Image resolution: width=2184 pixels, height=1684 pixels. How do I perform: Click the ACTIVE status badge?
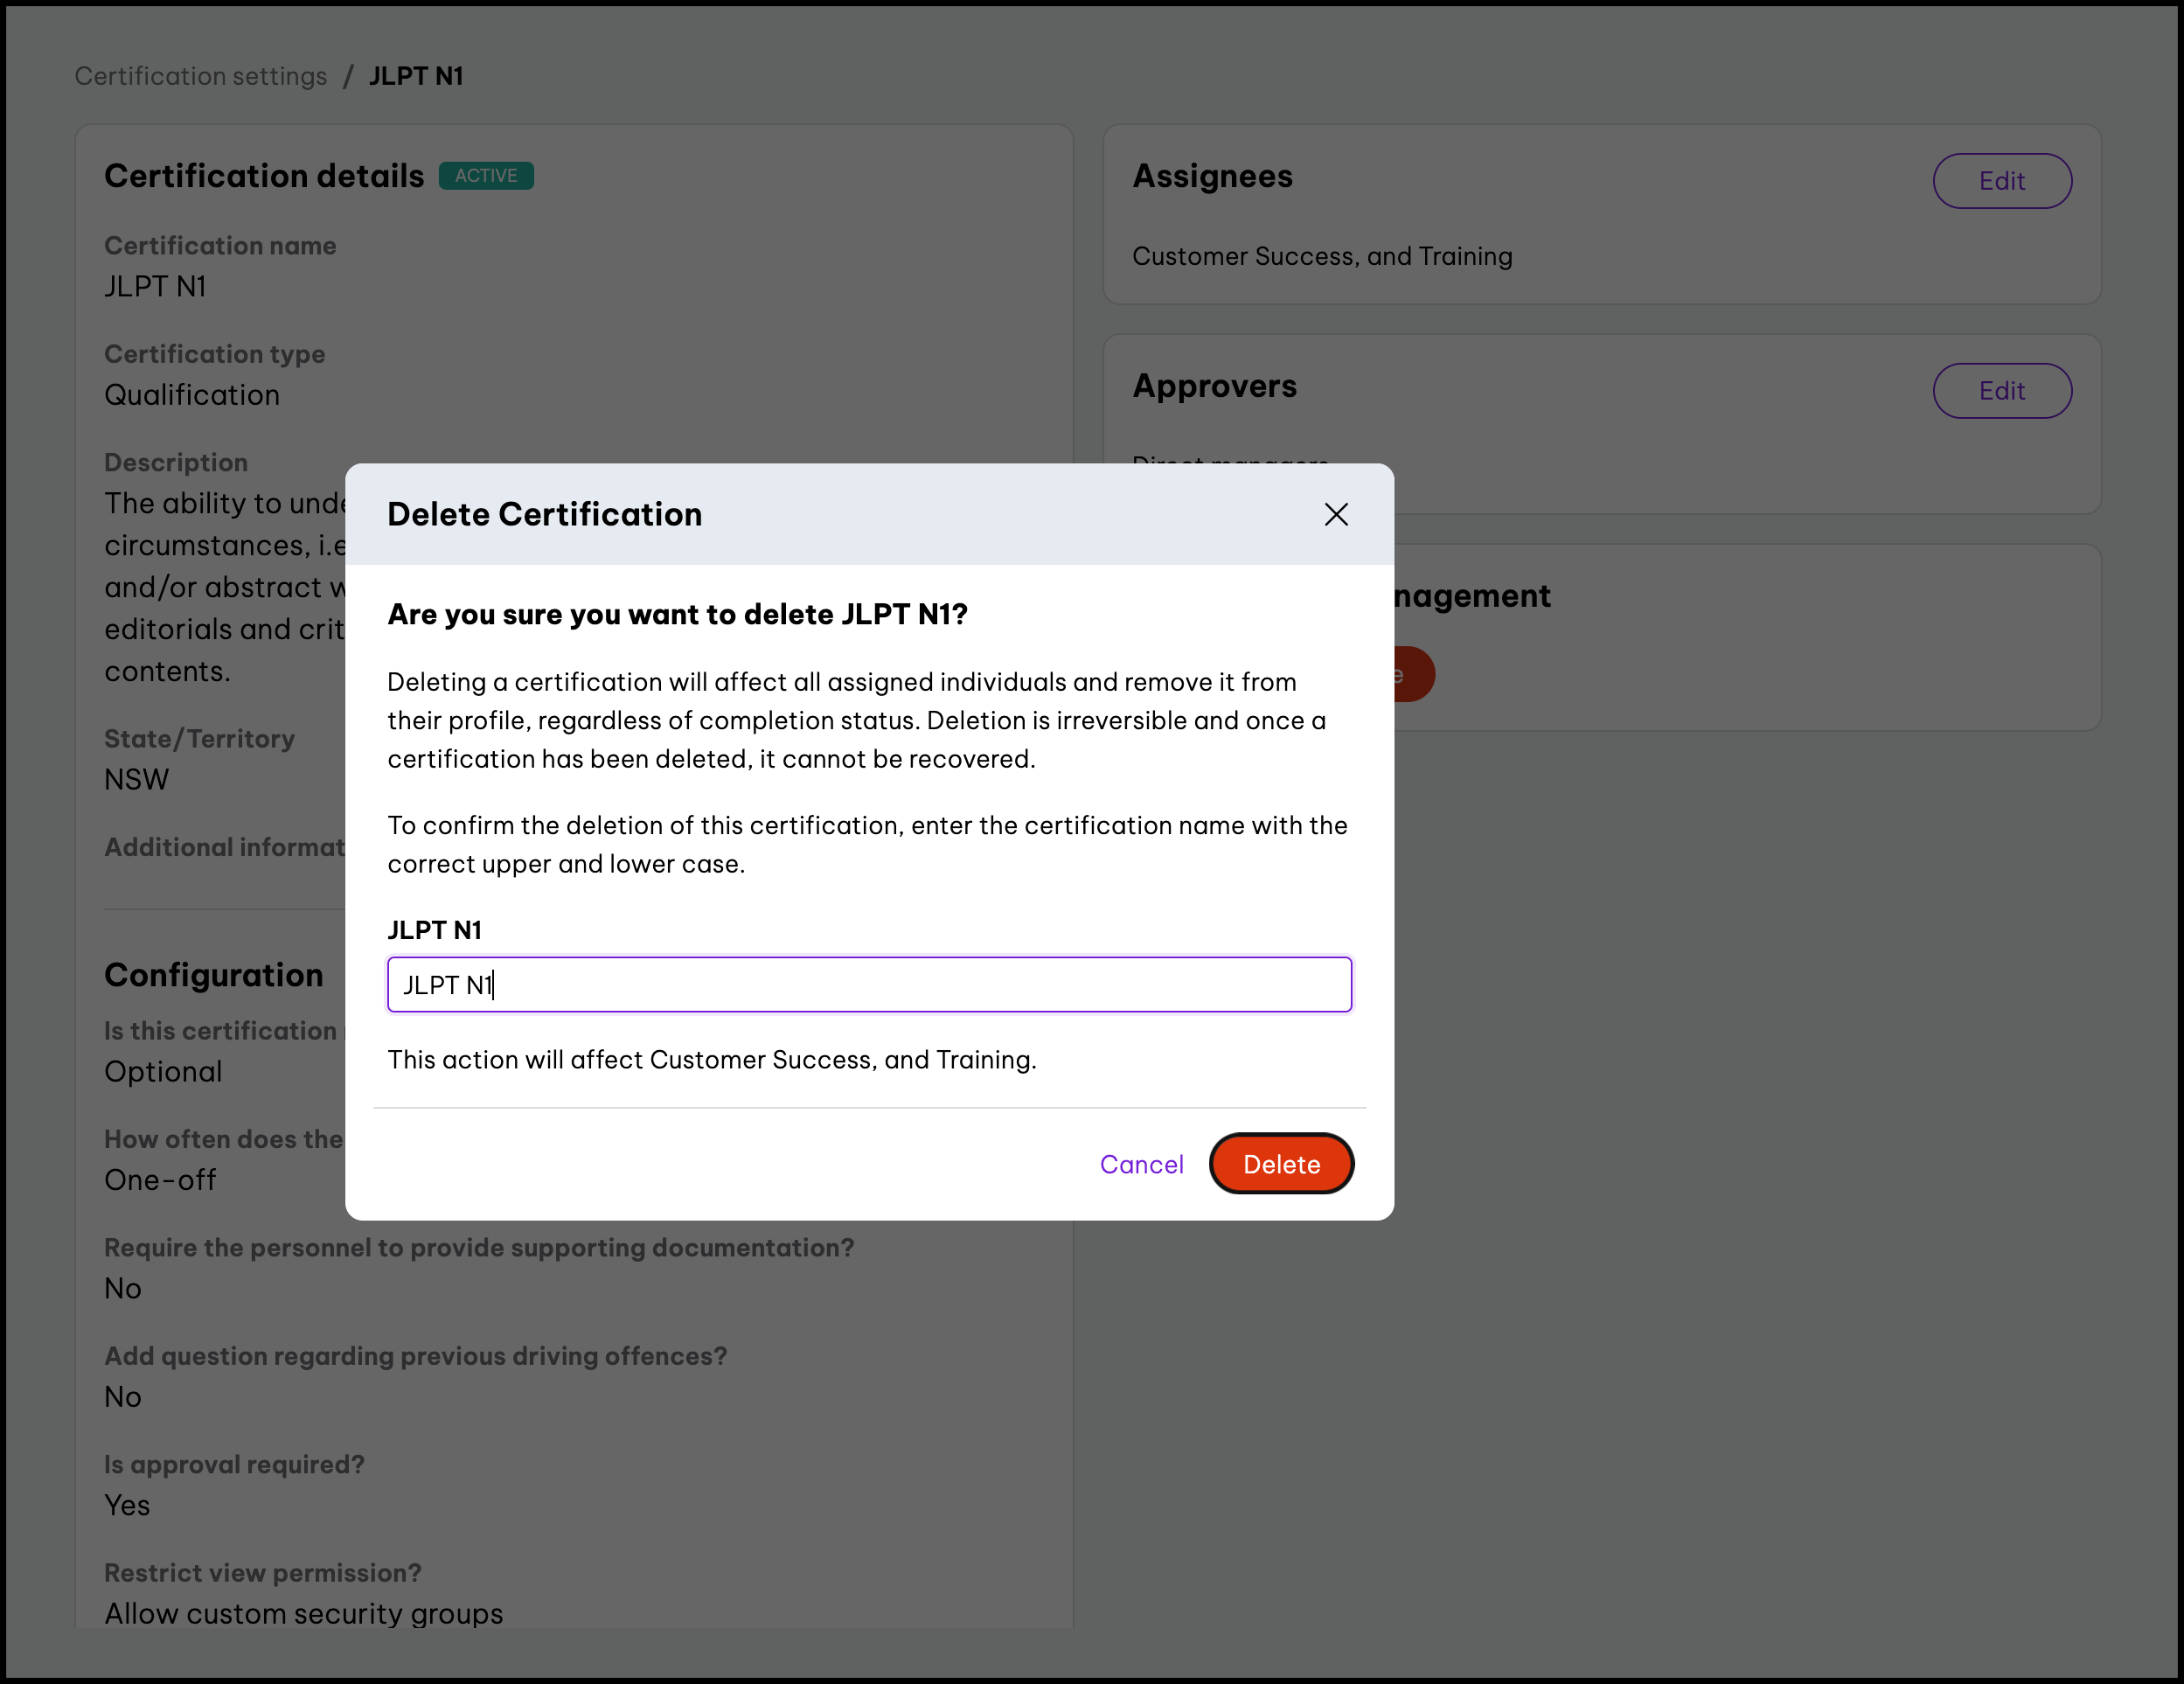[x=486, y=176]
